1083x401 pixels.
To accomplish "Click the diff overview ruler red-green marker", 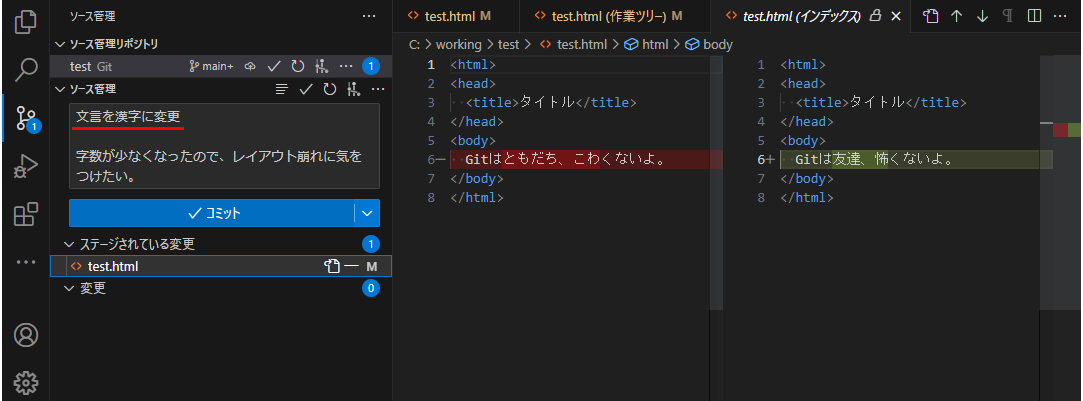I will coord(1067,130).
